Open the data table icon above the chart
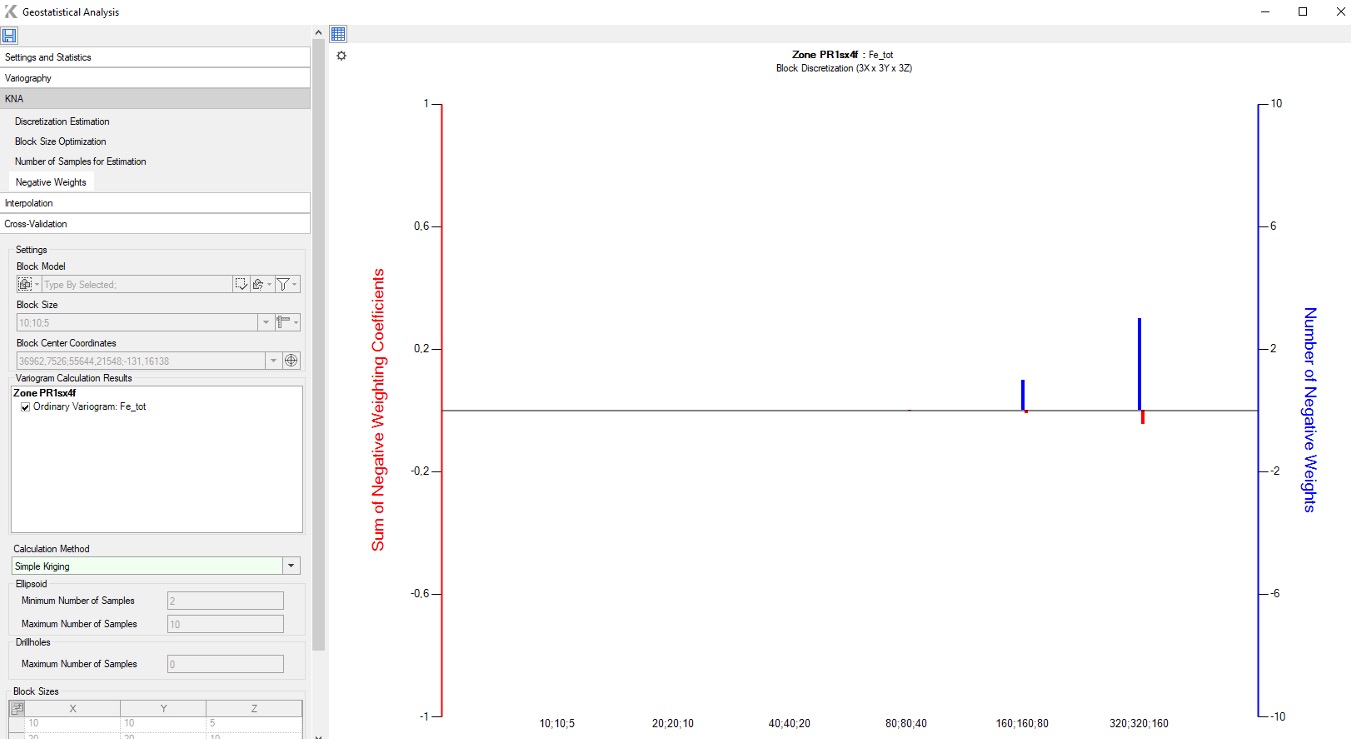 (x=338, y=35)
